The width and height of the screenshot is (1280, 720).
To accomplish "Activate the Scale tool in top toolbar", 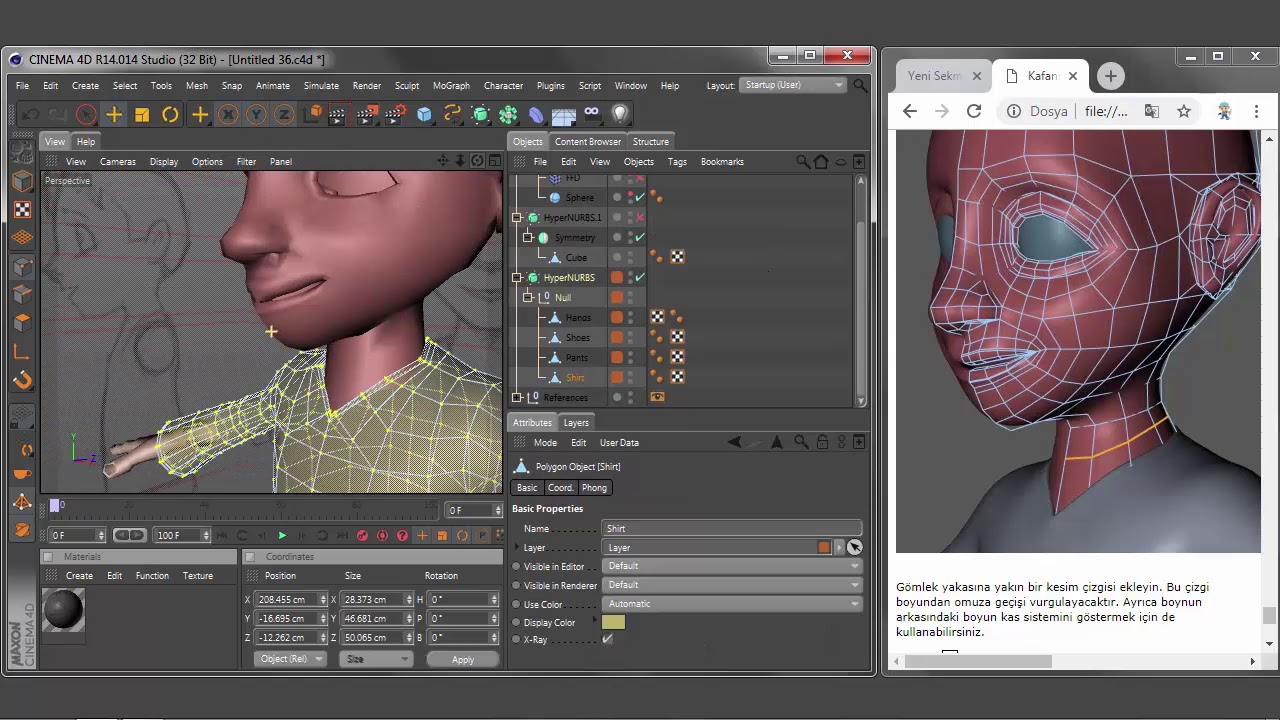I will [142, 114].
